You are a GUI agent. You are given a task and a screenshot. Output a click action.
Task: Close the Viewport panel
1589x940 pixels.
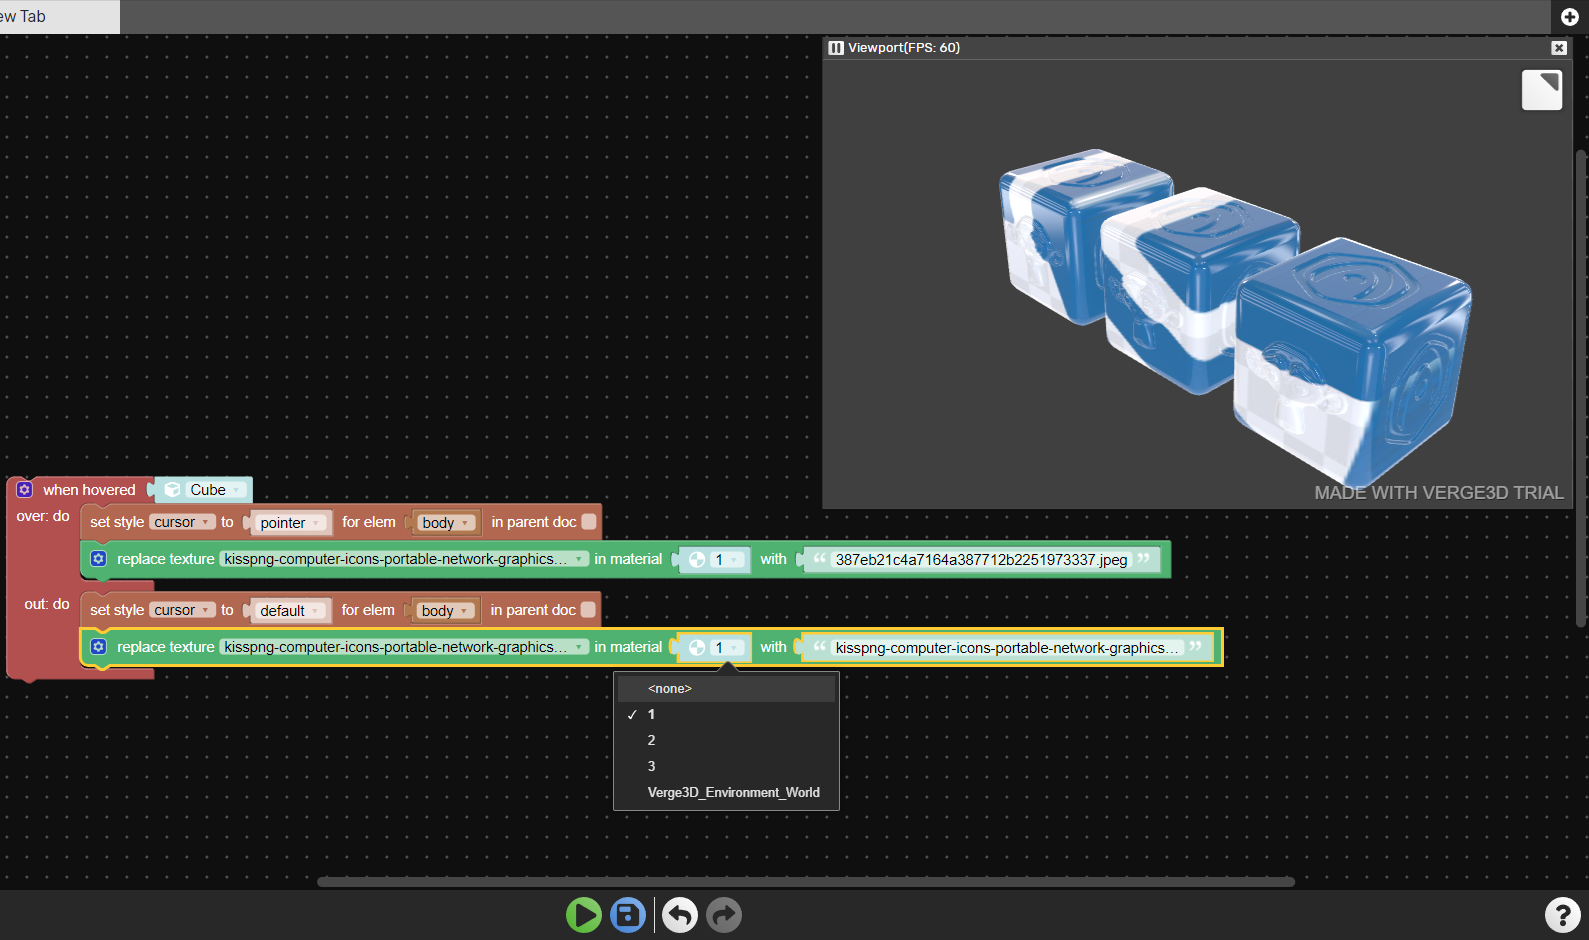pyautogui.click(x=1559, y=48)
